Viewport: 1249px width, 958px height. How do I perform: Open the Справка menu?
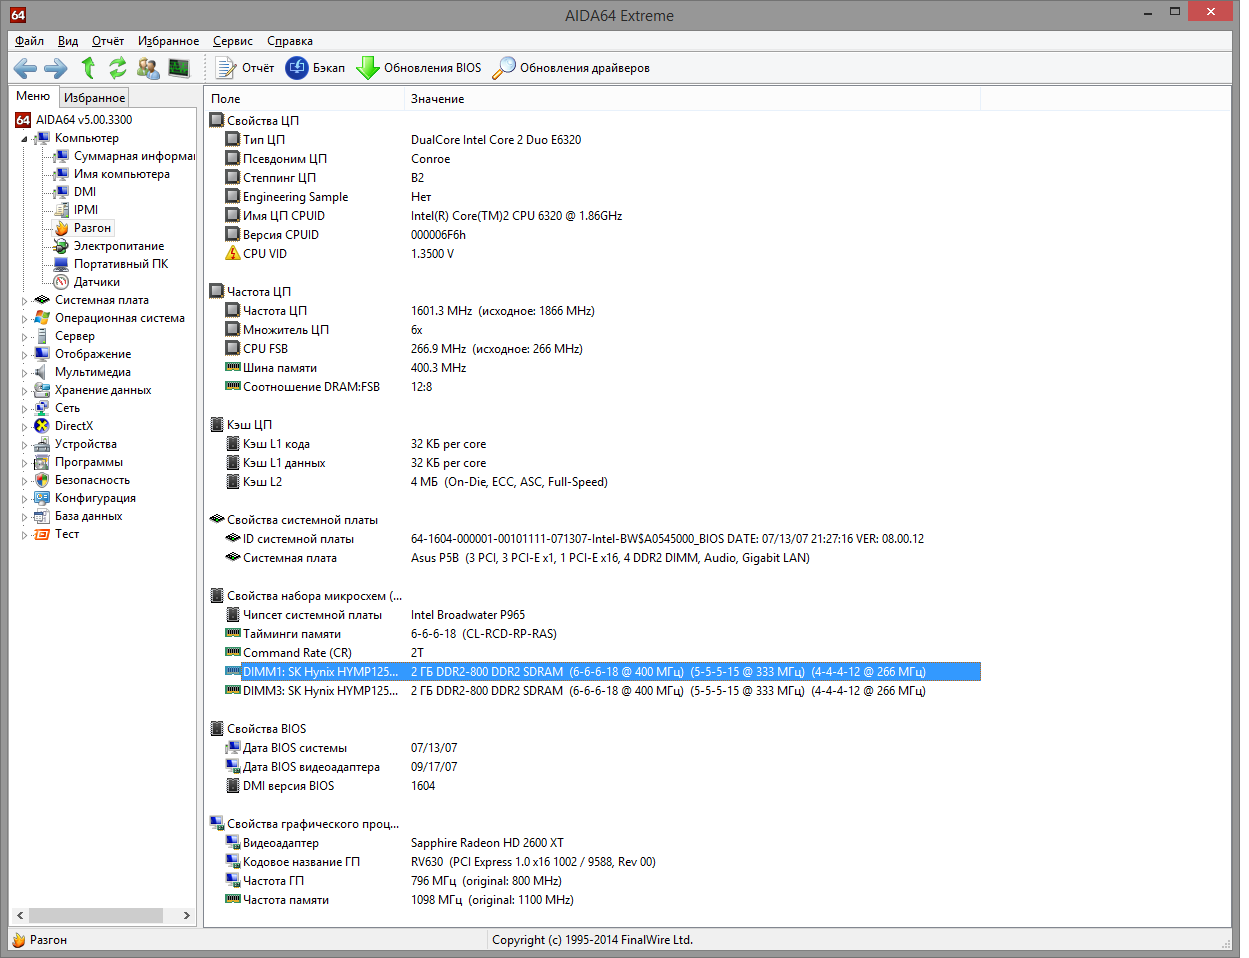[290, 41]
